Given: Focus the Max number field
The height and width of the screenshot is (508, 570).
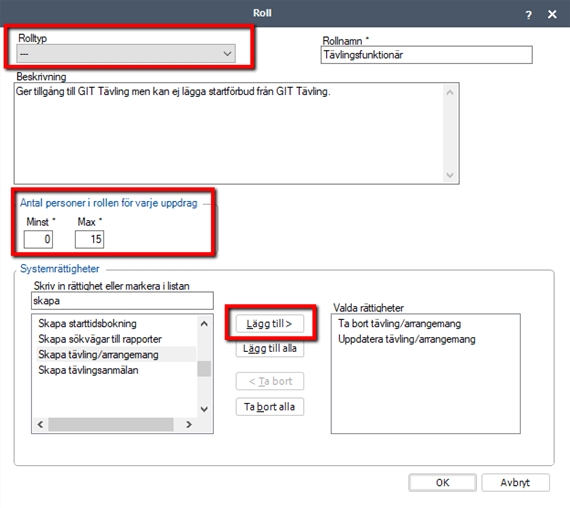Looking at the screenshot, I should [x=89, y=239].
